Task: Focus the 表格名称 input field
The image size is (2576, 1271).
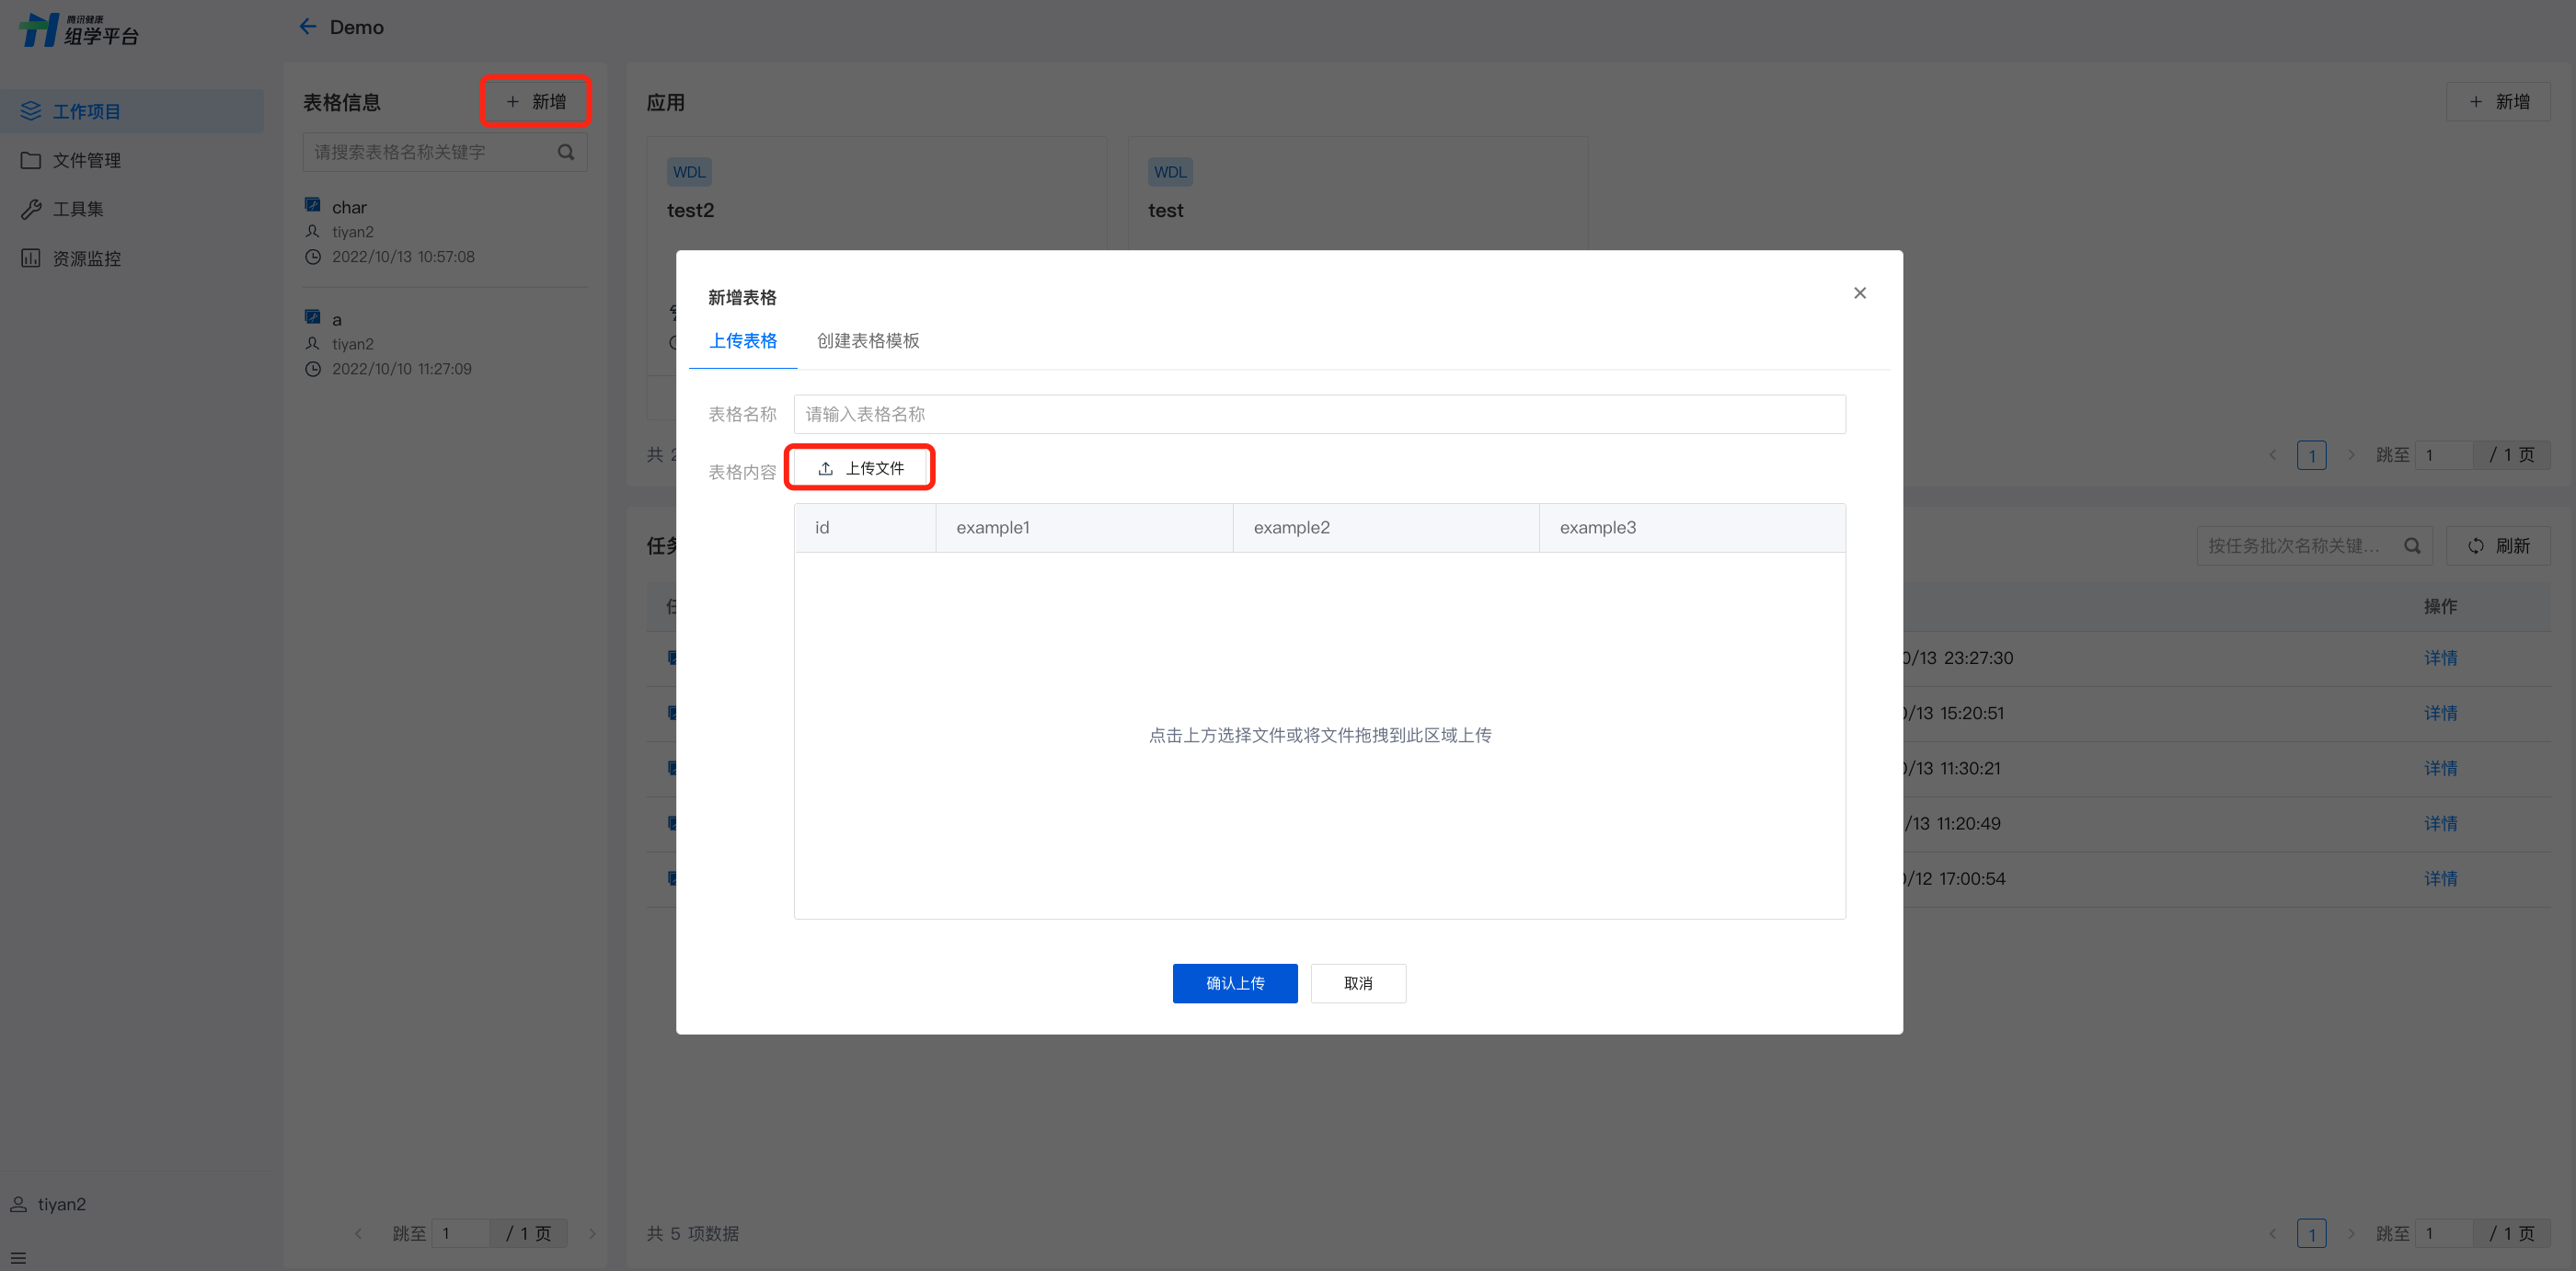Action: click(x=1318, y=414)
